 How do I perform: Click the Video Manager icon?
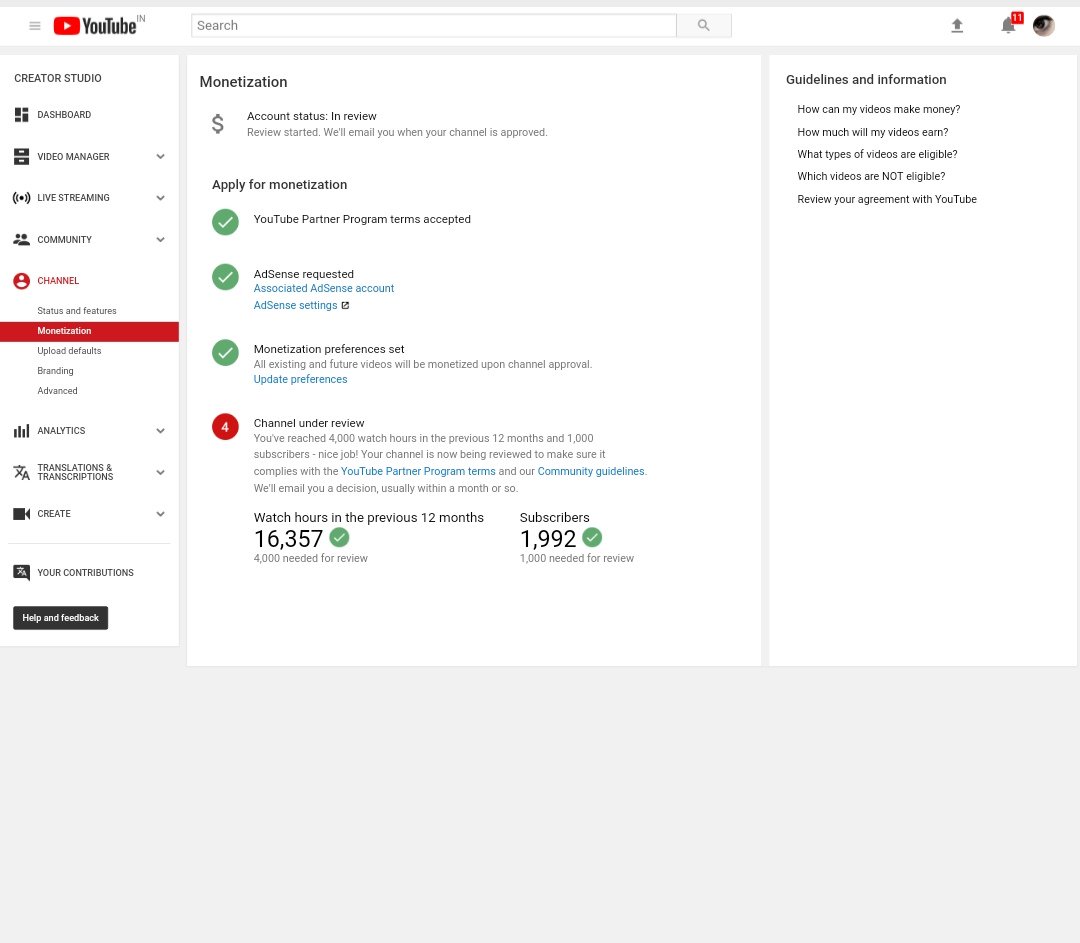(21, 156)
